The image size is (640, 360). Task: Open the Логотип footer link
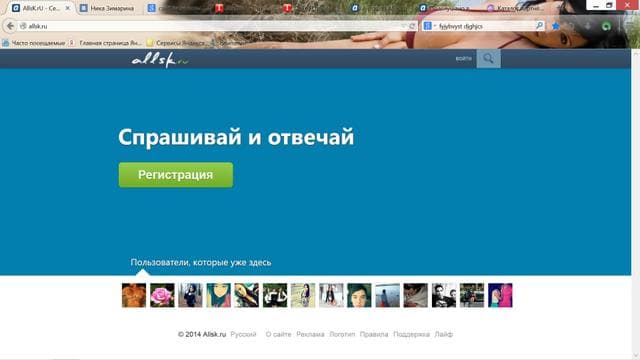pos(342,334)
